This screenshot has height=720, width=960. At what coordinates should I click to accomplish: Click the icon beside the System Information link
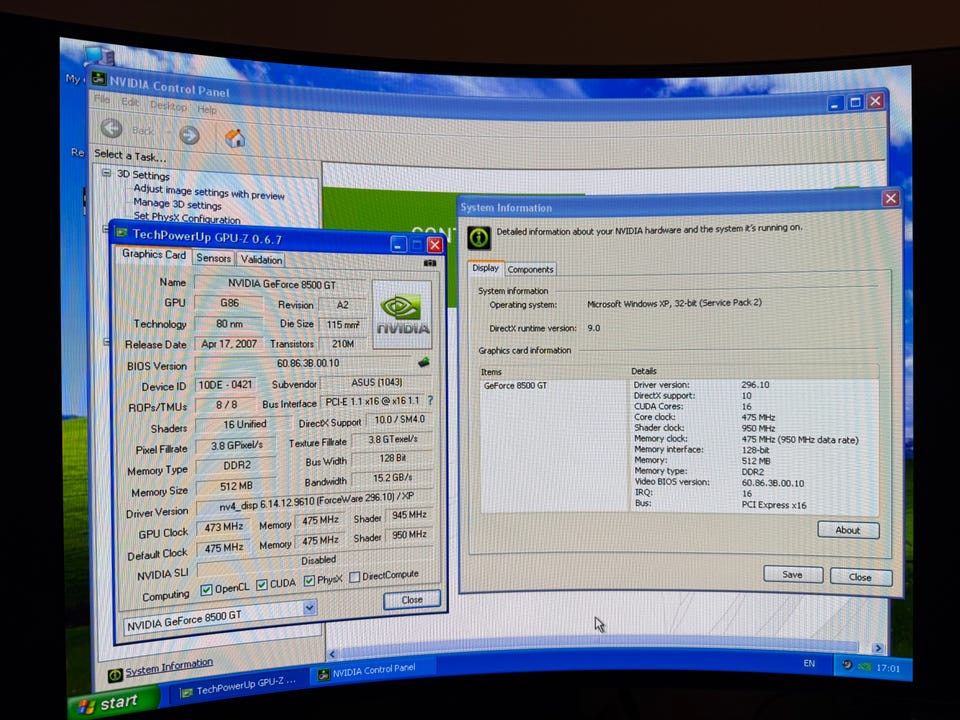pyautogui.click(x=115, y=675)
